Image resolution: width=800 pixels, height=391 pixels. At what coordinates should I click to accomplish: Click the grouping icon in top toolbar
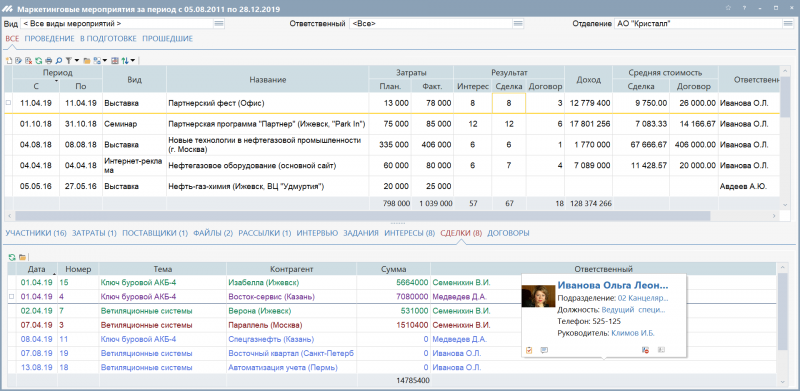click(x=97, y=60)
